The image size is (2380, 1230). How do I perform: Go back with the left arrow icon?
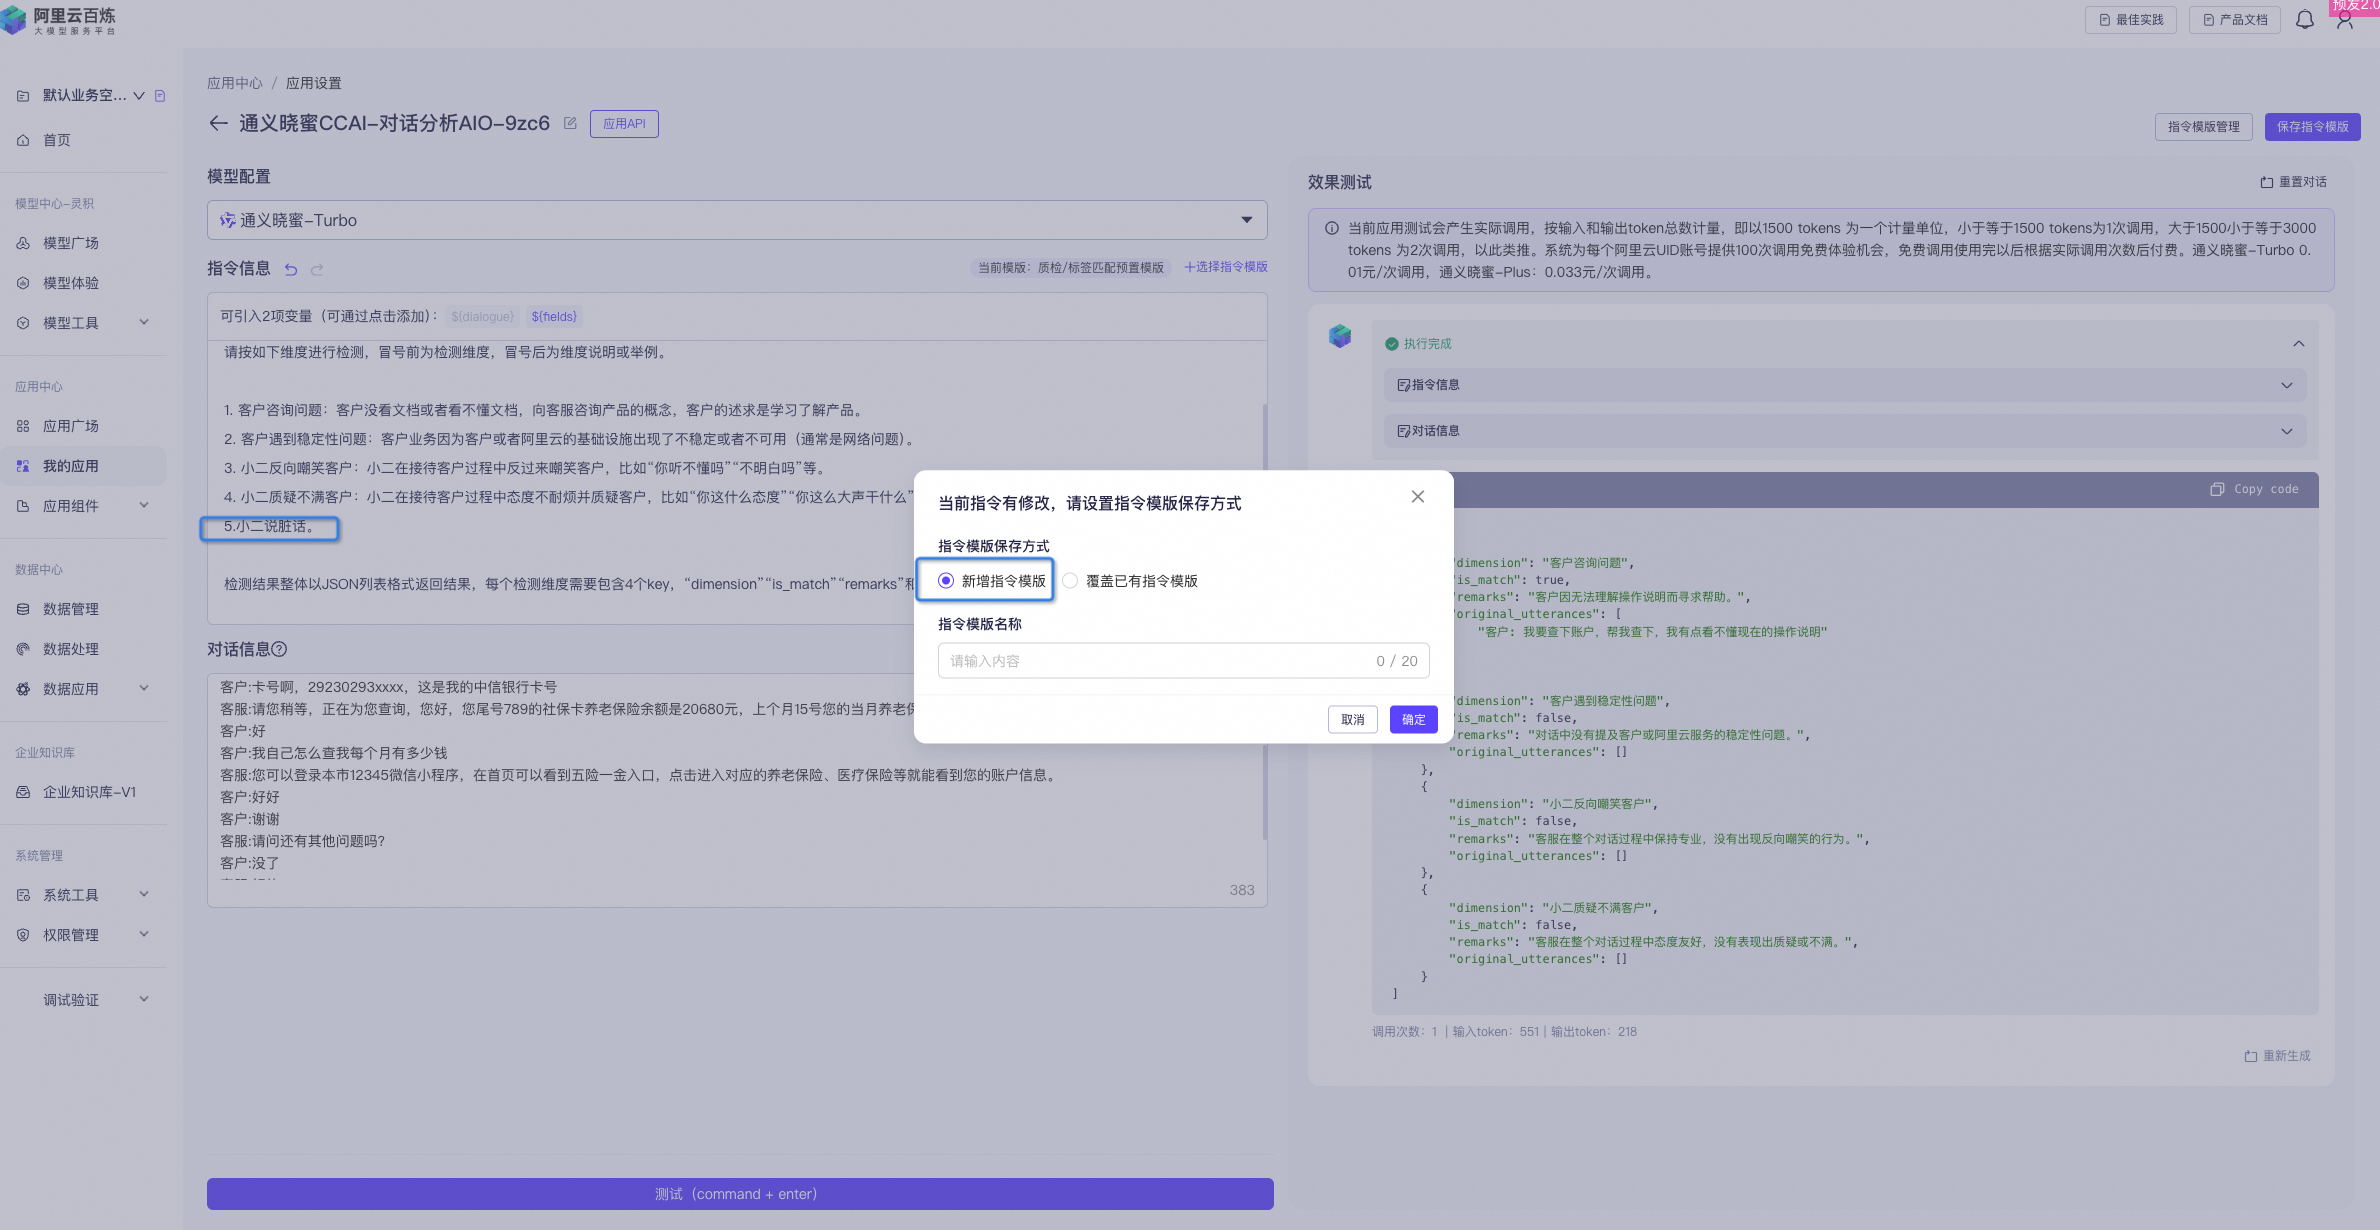tap(218, 123)
